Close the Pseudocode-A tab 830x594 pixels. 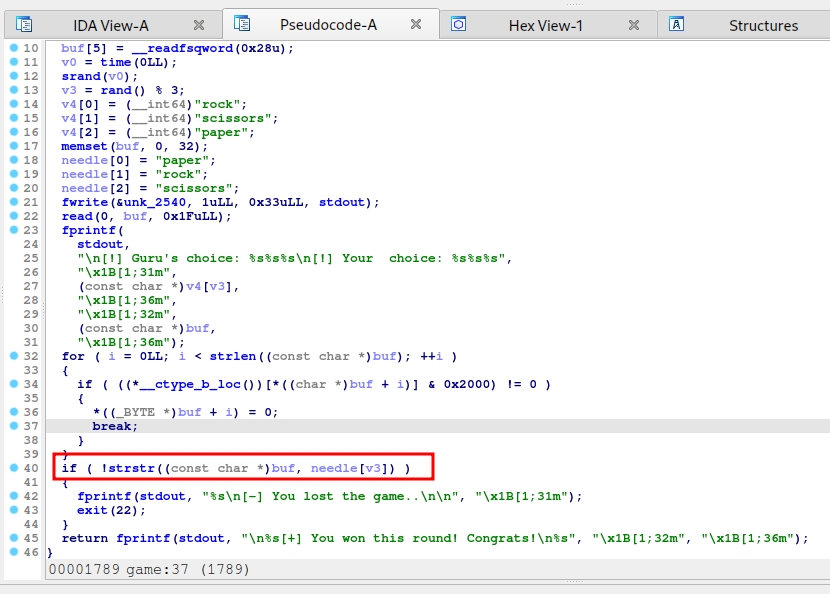[x=416, y=25]
